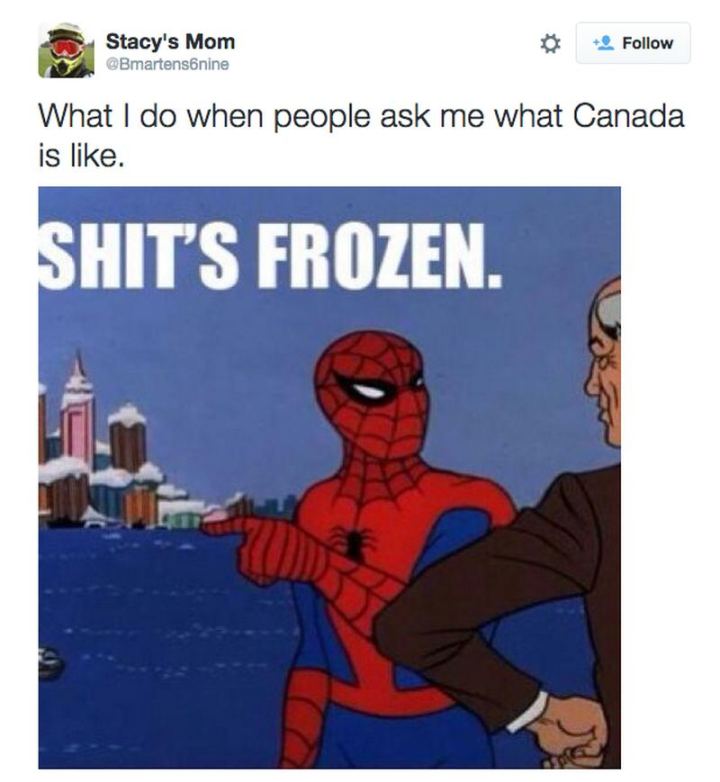
Task: Click the add-person icon inside Follow button
Action: tap(603, 43)
